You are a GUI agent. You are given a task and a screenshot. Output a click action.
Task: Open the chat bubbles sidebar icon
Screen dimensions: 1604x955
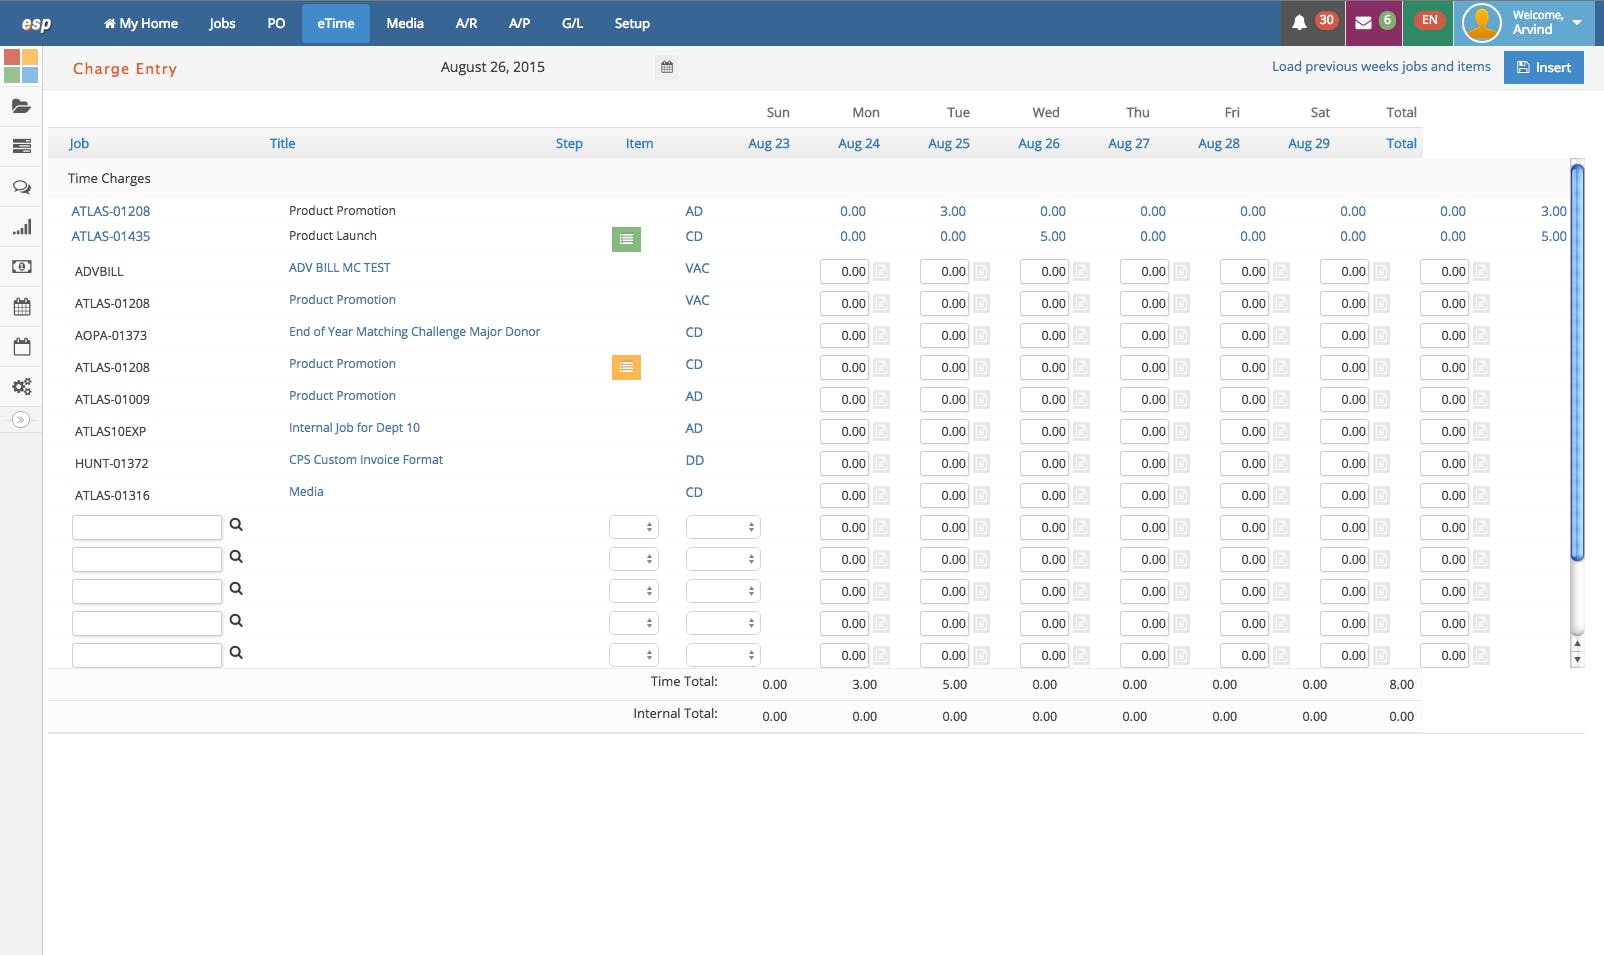point(21,187)
